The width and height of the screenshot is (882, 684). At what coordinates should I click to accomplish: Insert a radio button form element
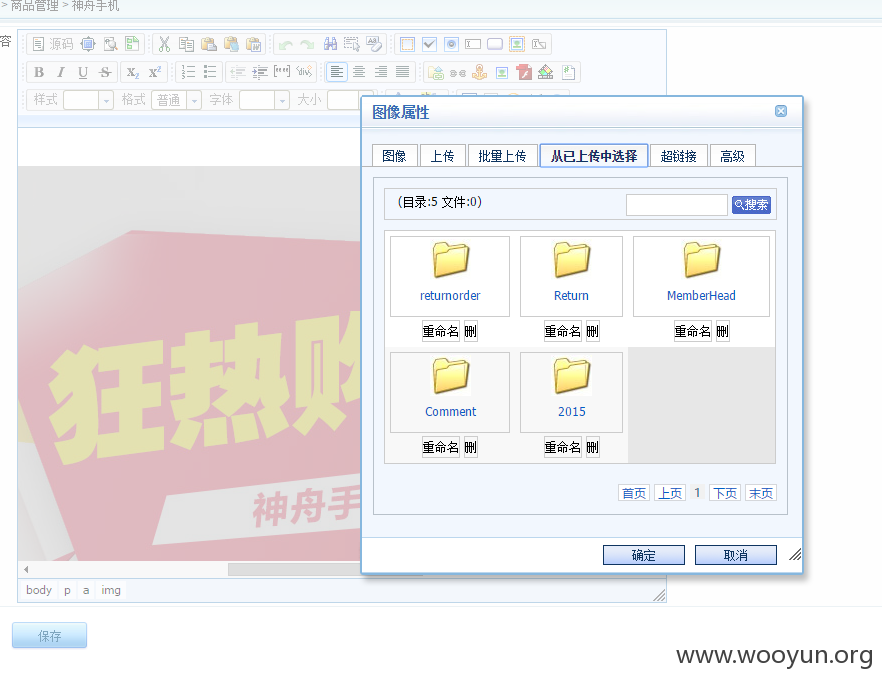point(451,44)
